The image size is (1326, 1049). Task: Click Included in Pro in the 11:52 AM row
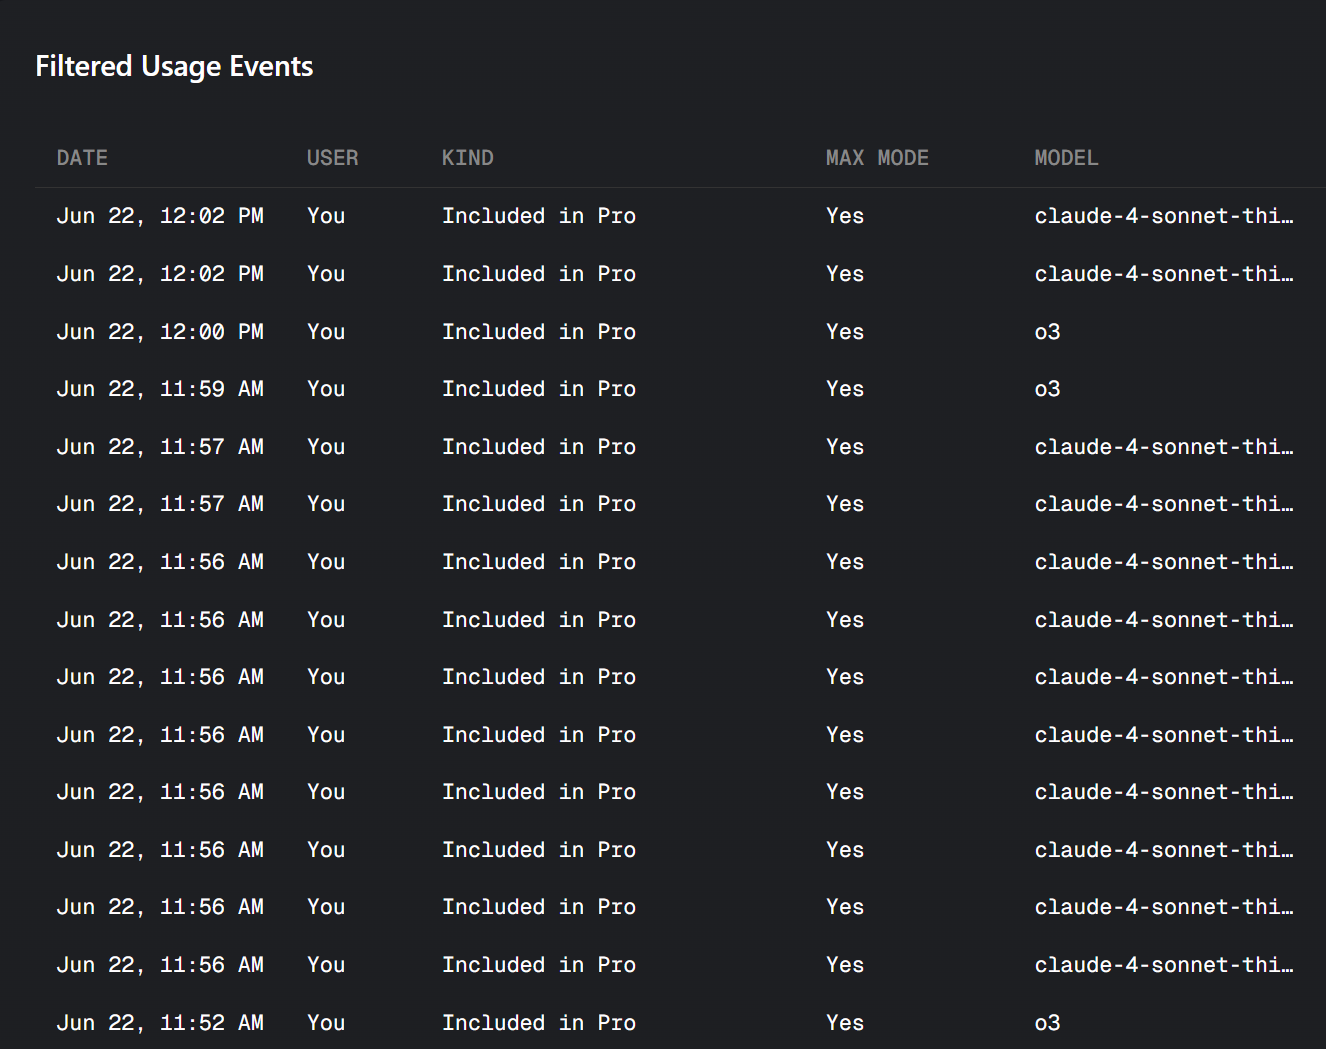[x=539, y=1023]
